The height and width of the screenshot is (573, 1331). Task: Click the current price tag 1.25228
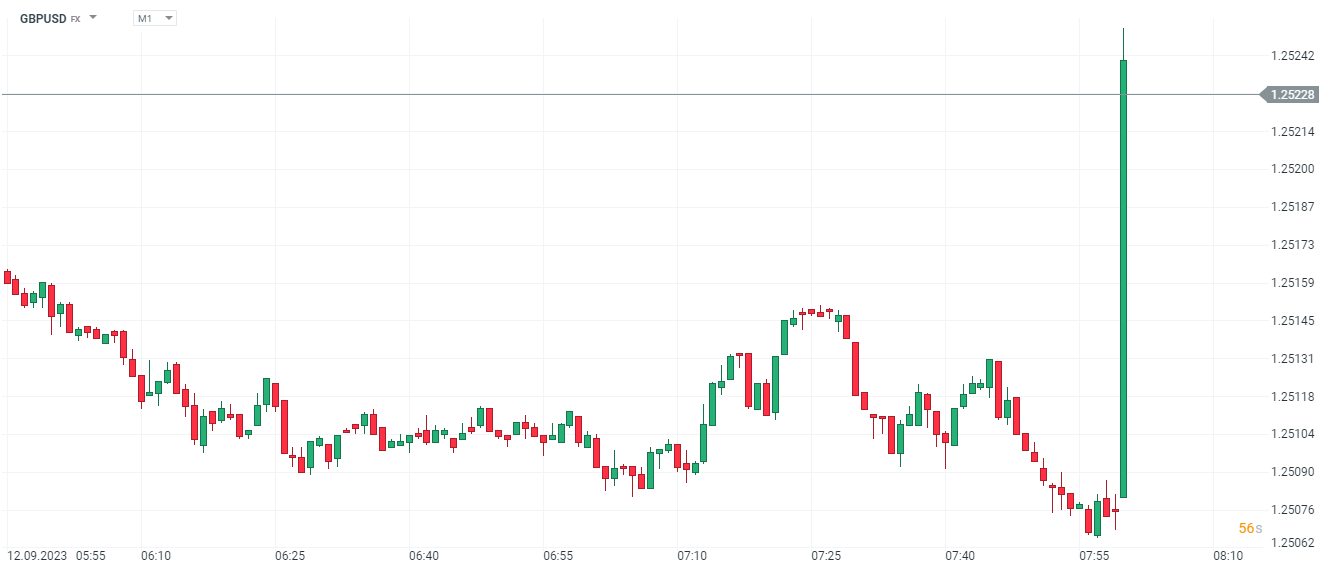pyautogui.click(x=1292, y=95)
